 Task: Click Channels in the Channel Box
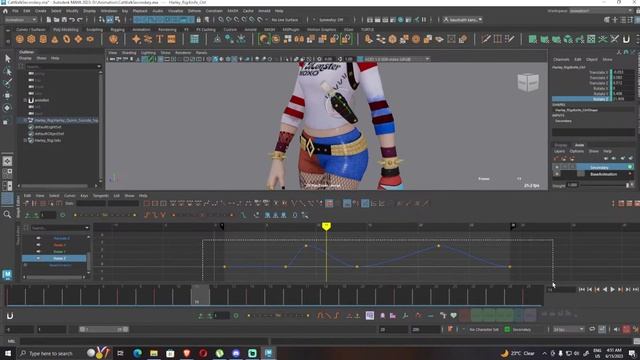pos(561,60)
